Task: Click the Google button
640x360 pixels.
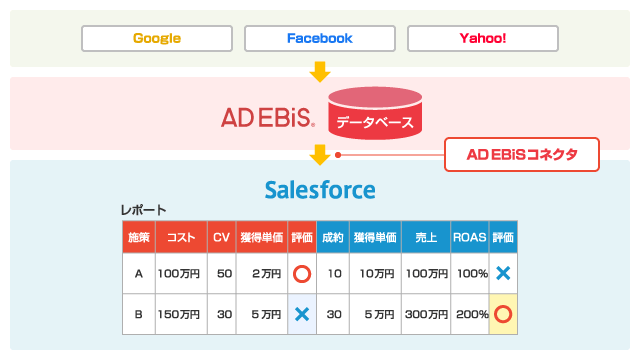Action: pyautogui.click(x=157, y=38)
